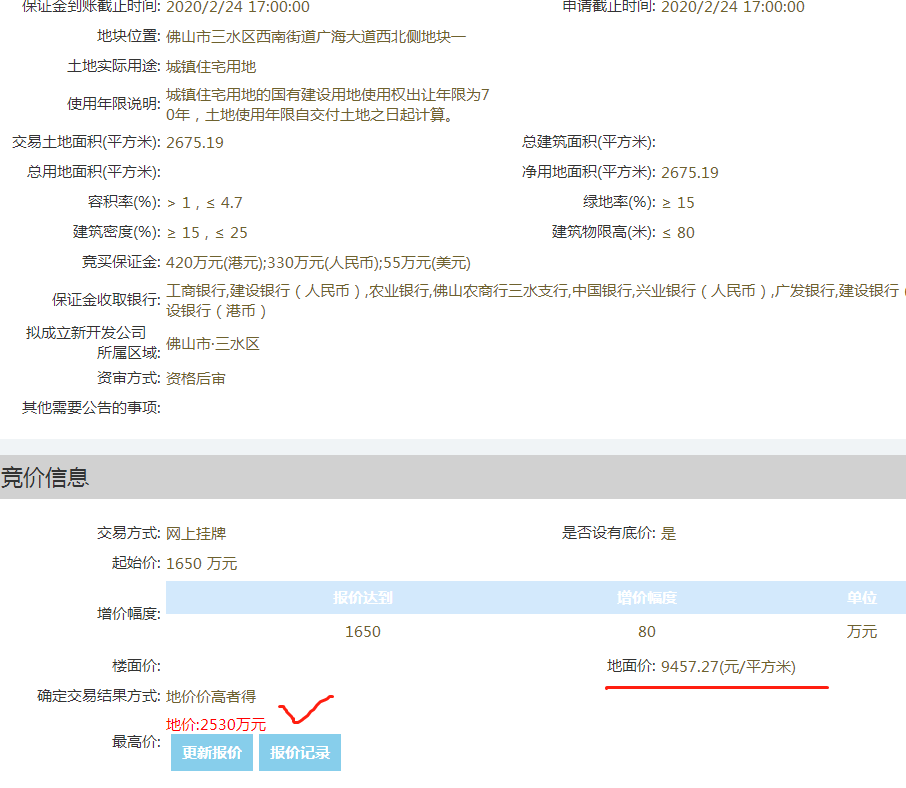Click the 万元 unit cell in table
This screenshot has width=906, height=788.
pos(861,632)
